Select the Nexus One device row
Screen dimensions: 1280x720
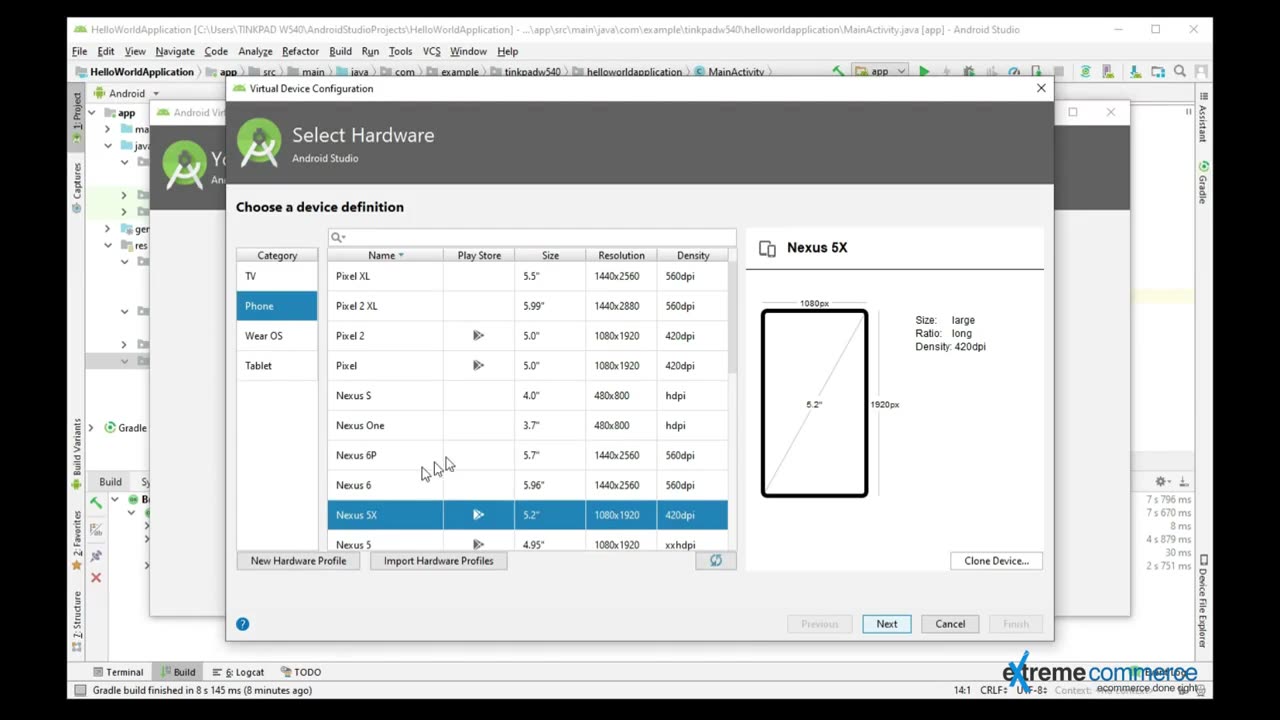(x=528, y=426)
